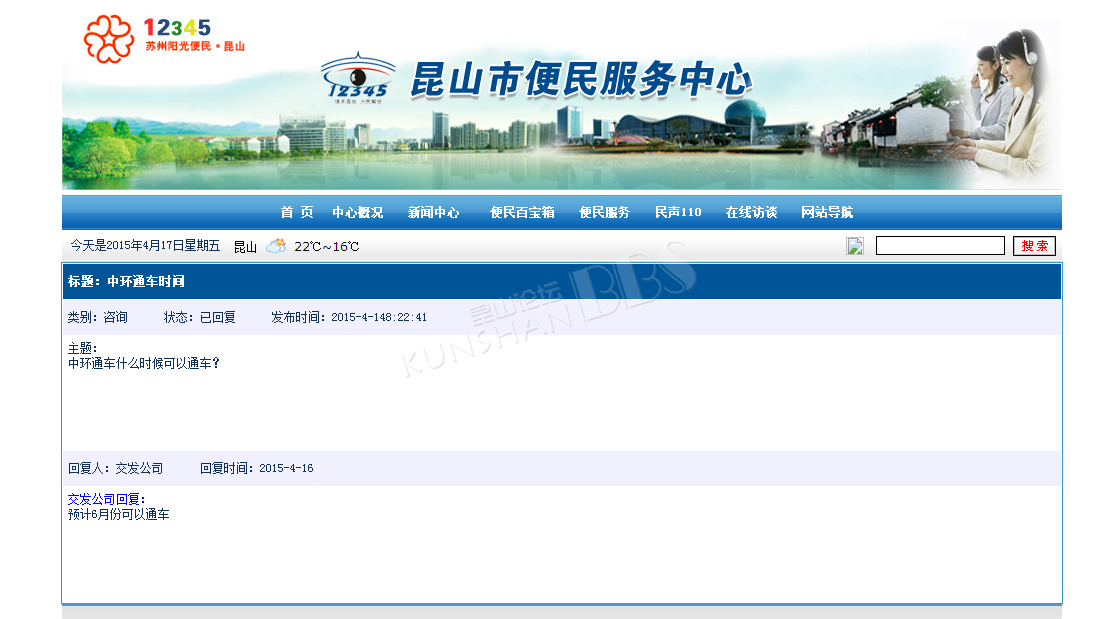Click the temperature text 22℃~16℃
Image resolution: width=1097 pixels, height=619 pixels.
[x=327, y=247]
